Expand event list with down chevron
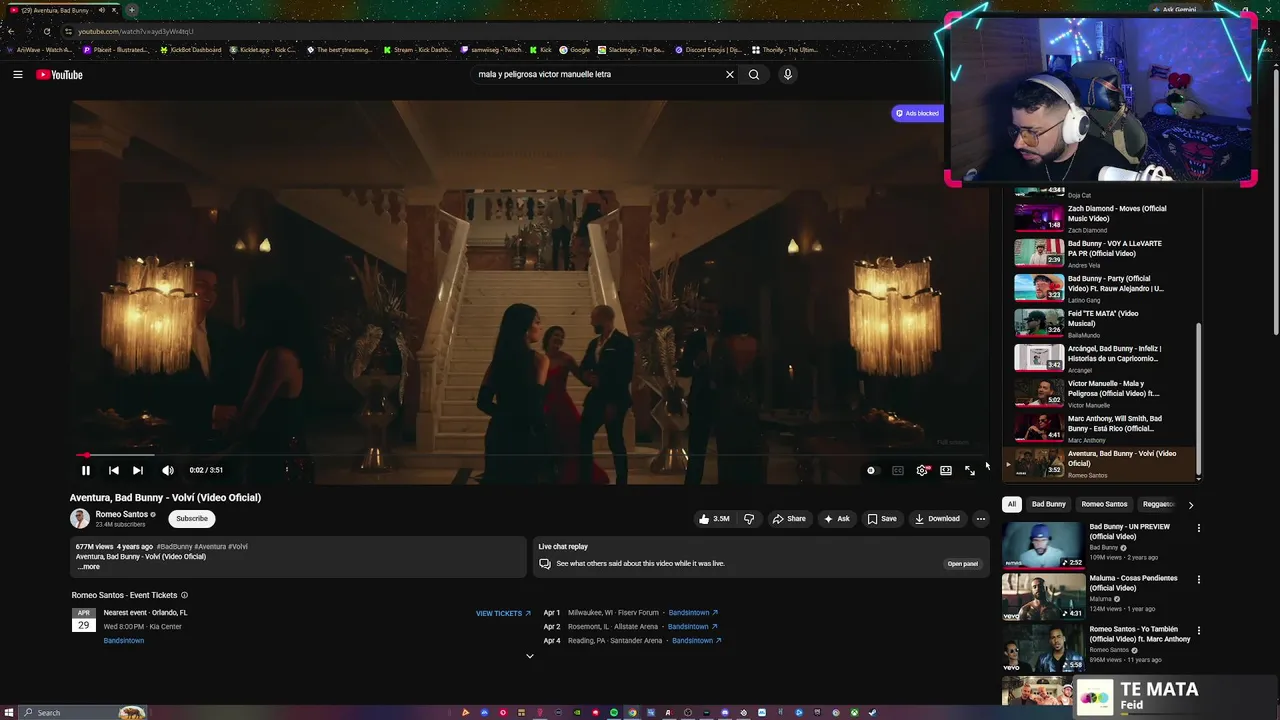Screen dimensions: 1280x720 click(530, 656)
